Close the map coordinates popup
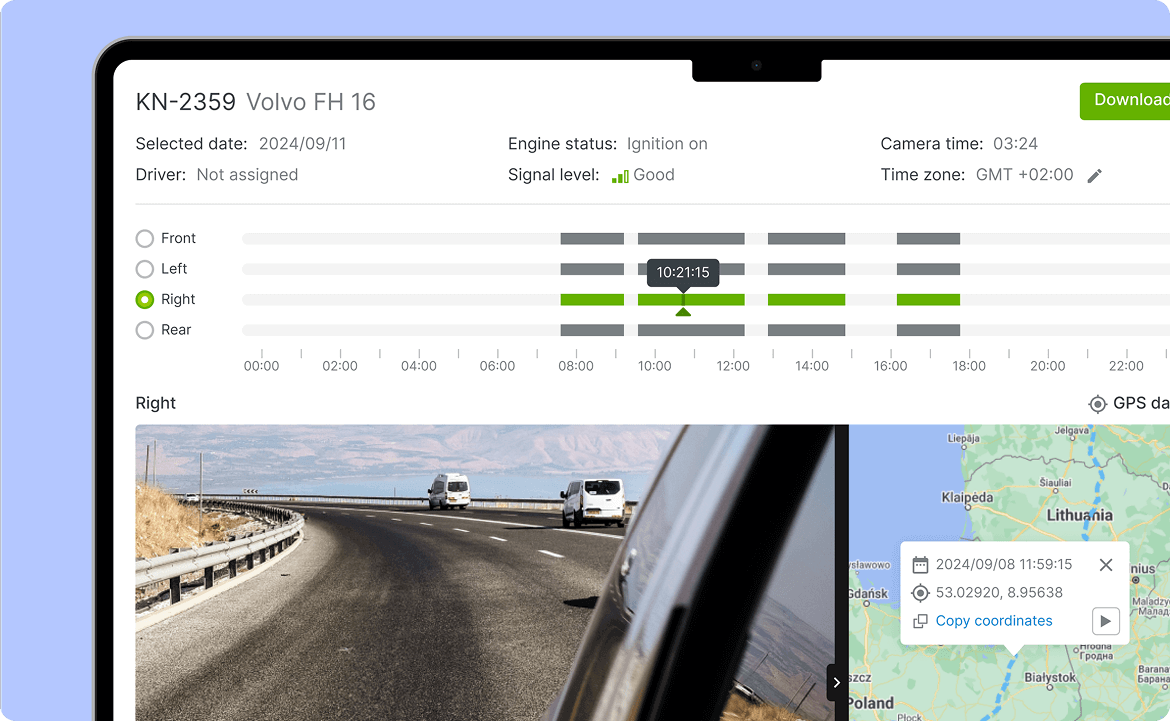Viewport: 1170px width, 721px height. [x=1106, y=565]
